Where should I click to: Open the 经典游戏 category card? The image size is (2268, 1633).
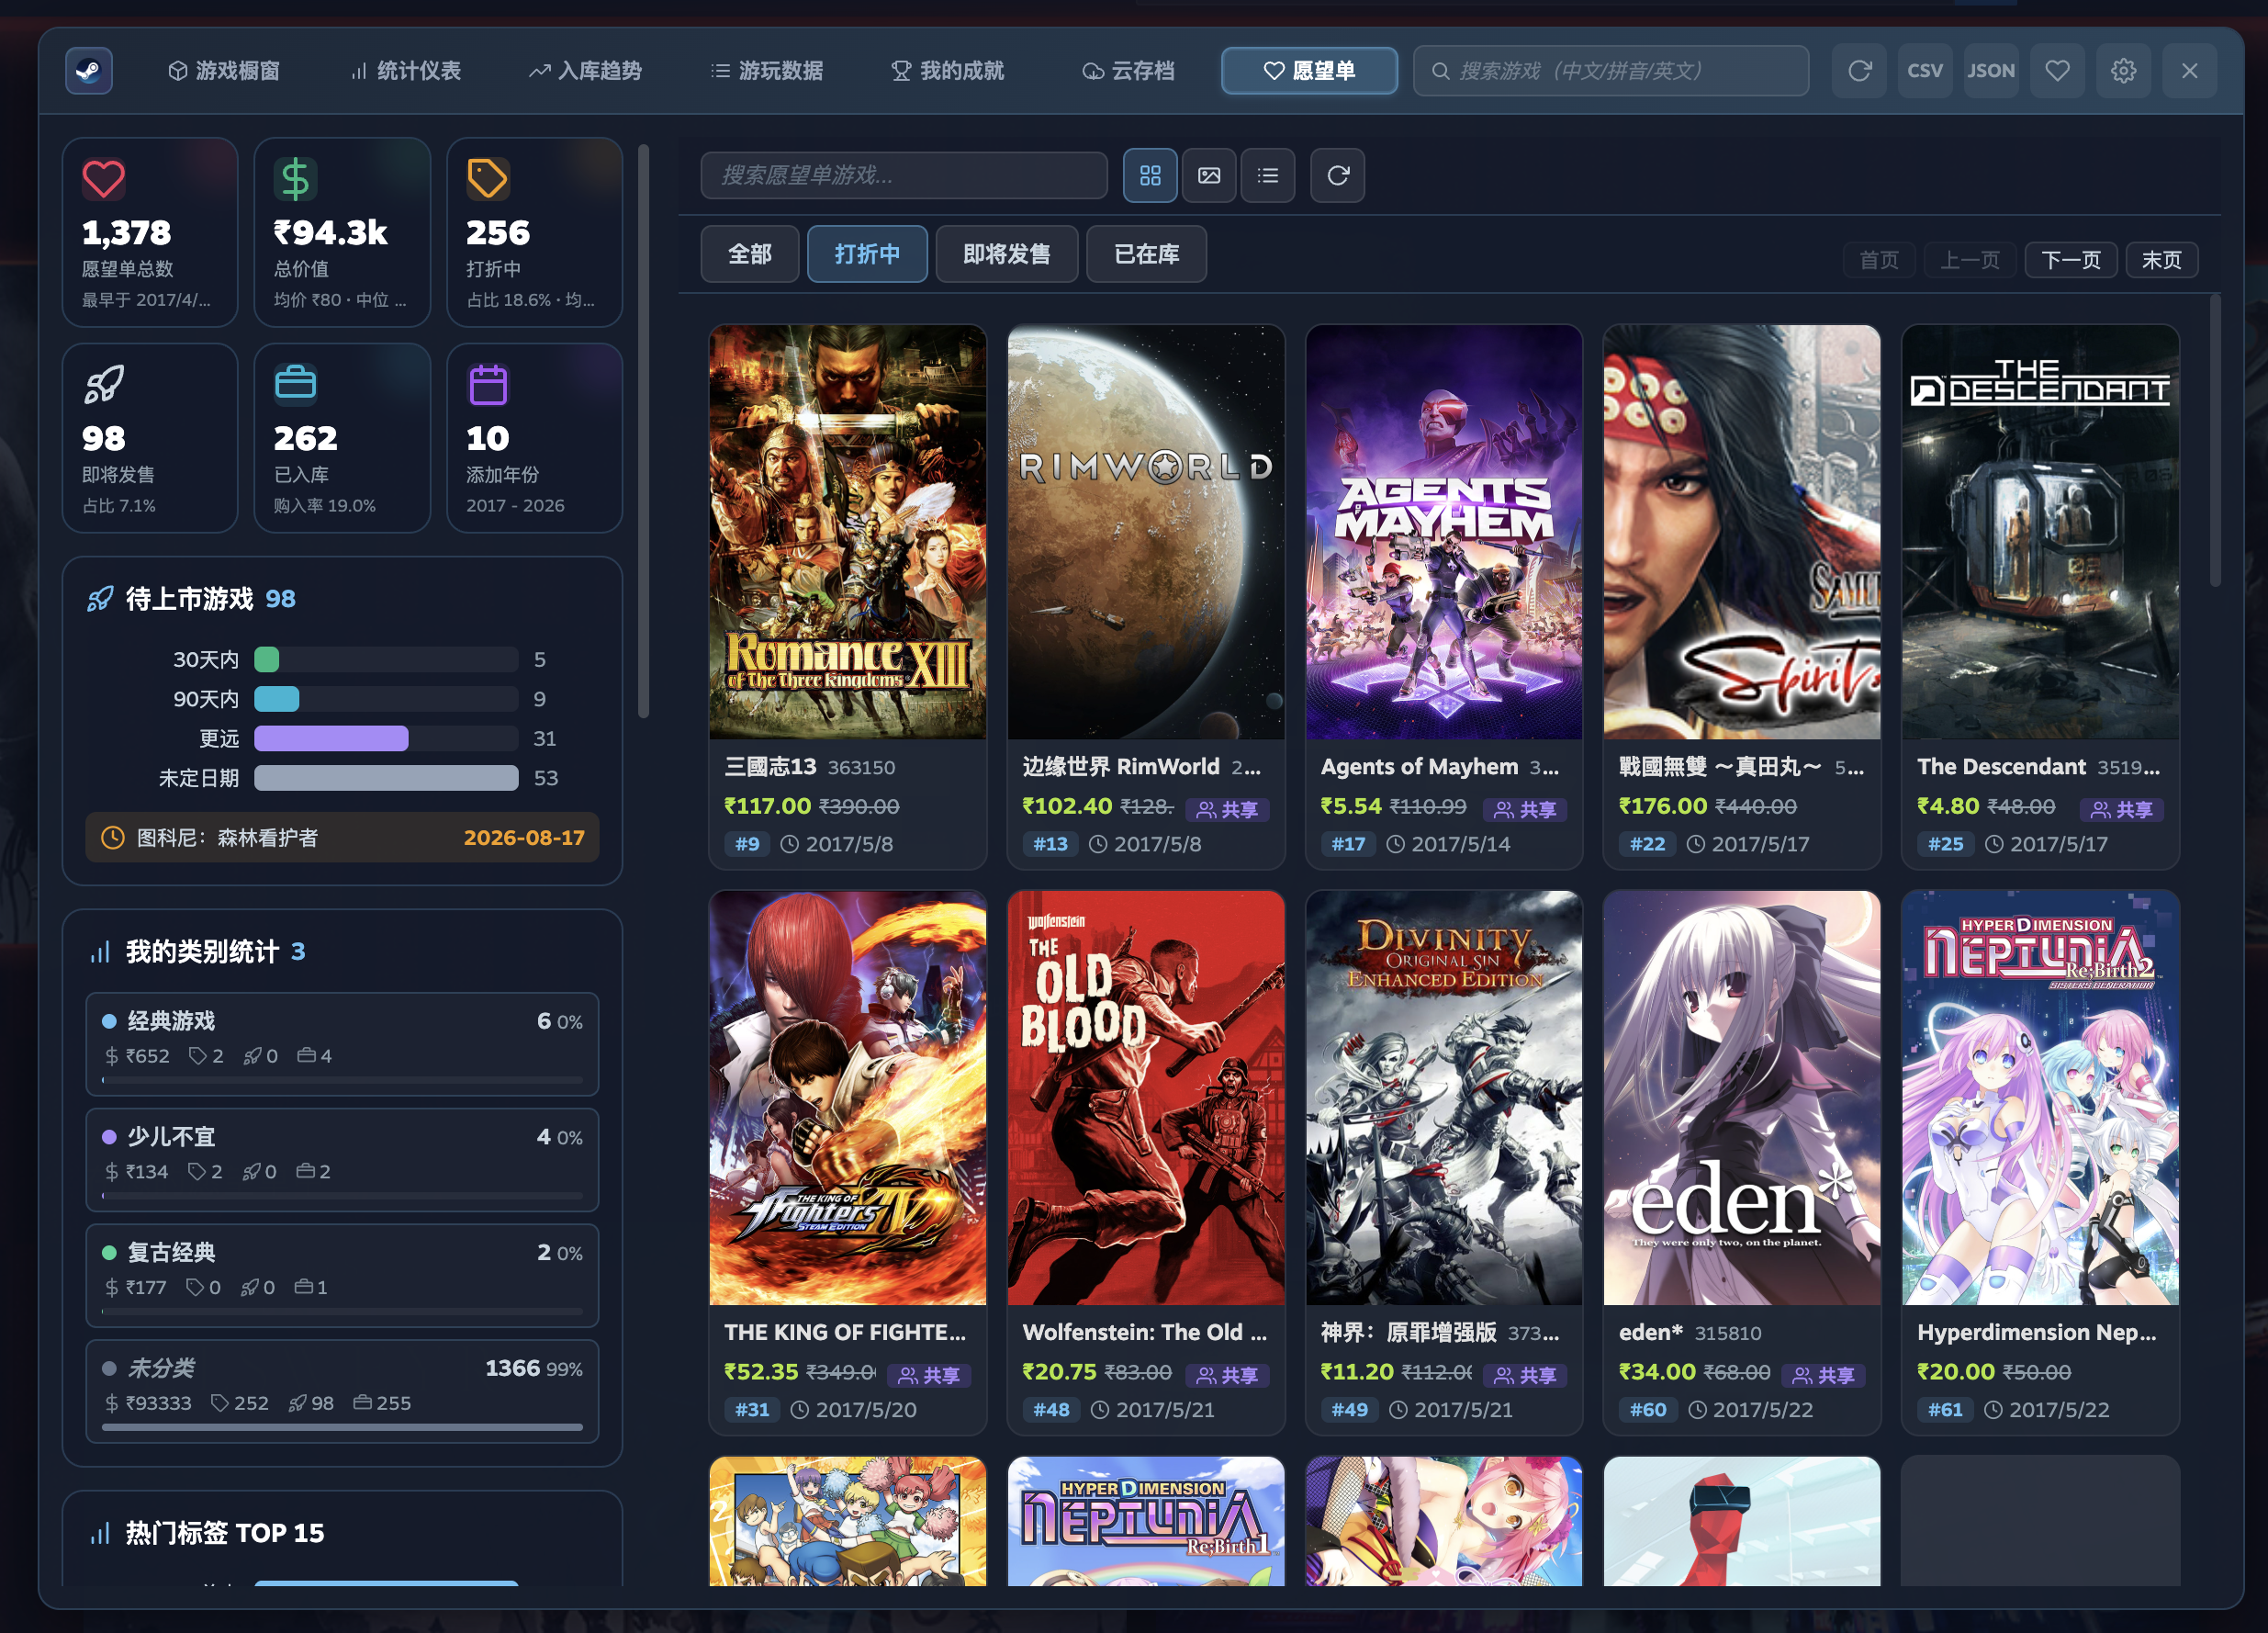[x=342, y=1045]
